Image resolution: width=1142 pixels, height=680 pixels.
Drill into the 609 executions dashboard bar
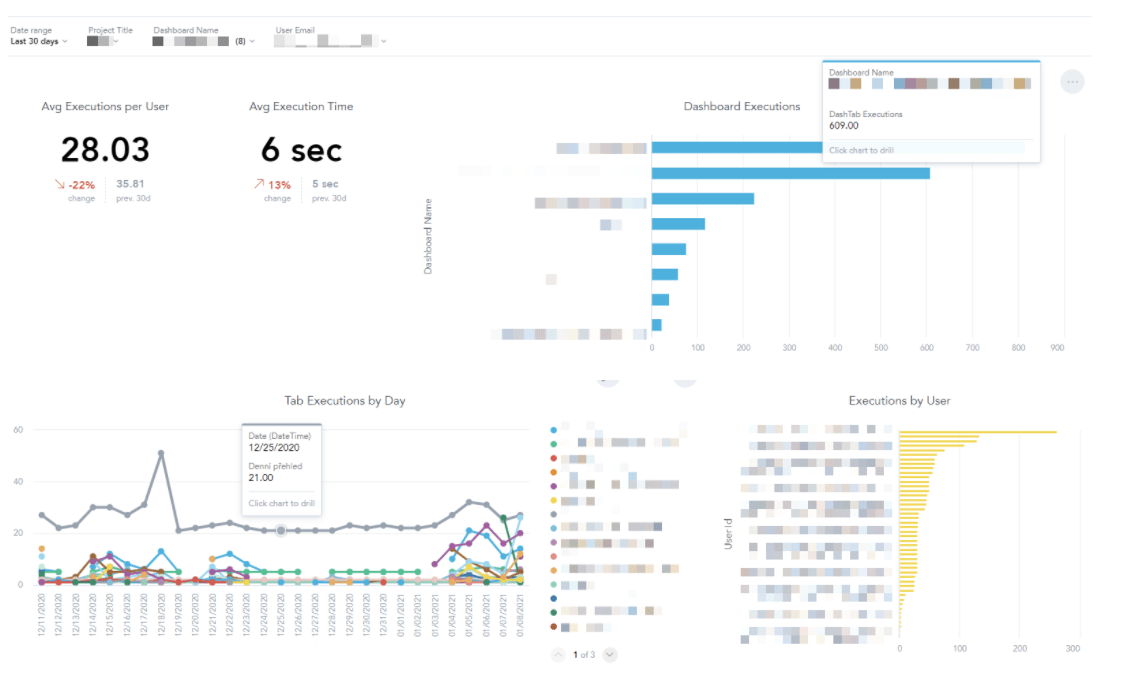pos(790,173)
